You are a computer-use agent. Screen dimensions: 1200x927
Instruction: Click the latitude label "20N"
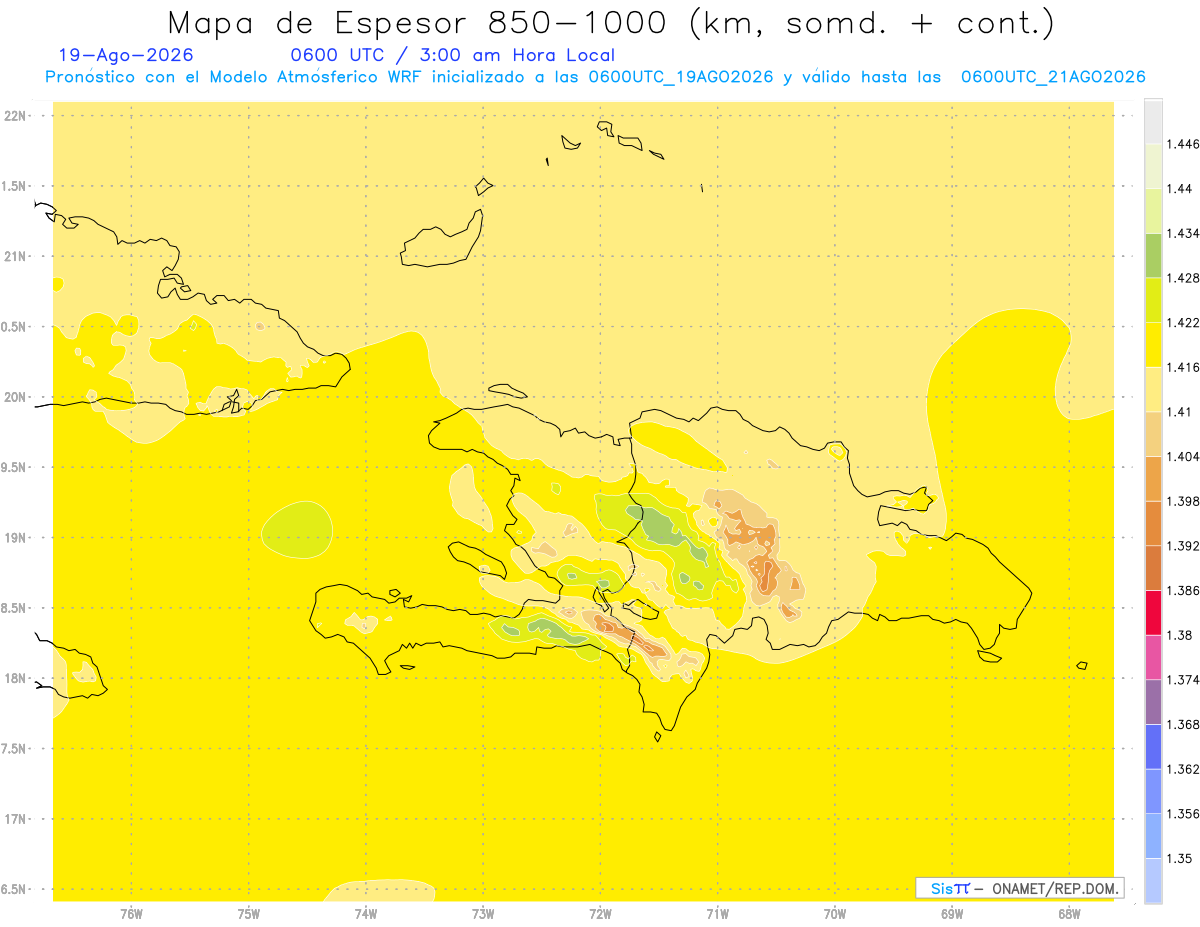coord(17,397)
